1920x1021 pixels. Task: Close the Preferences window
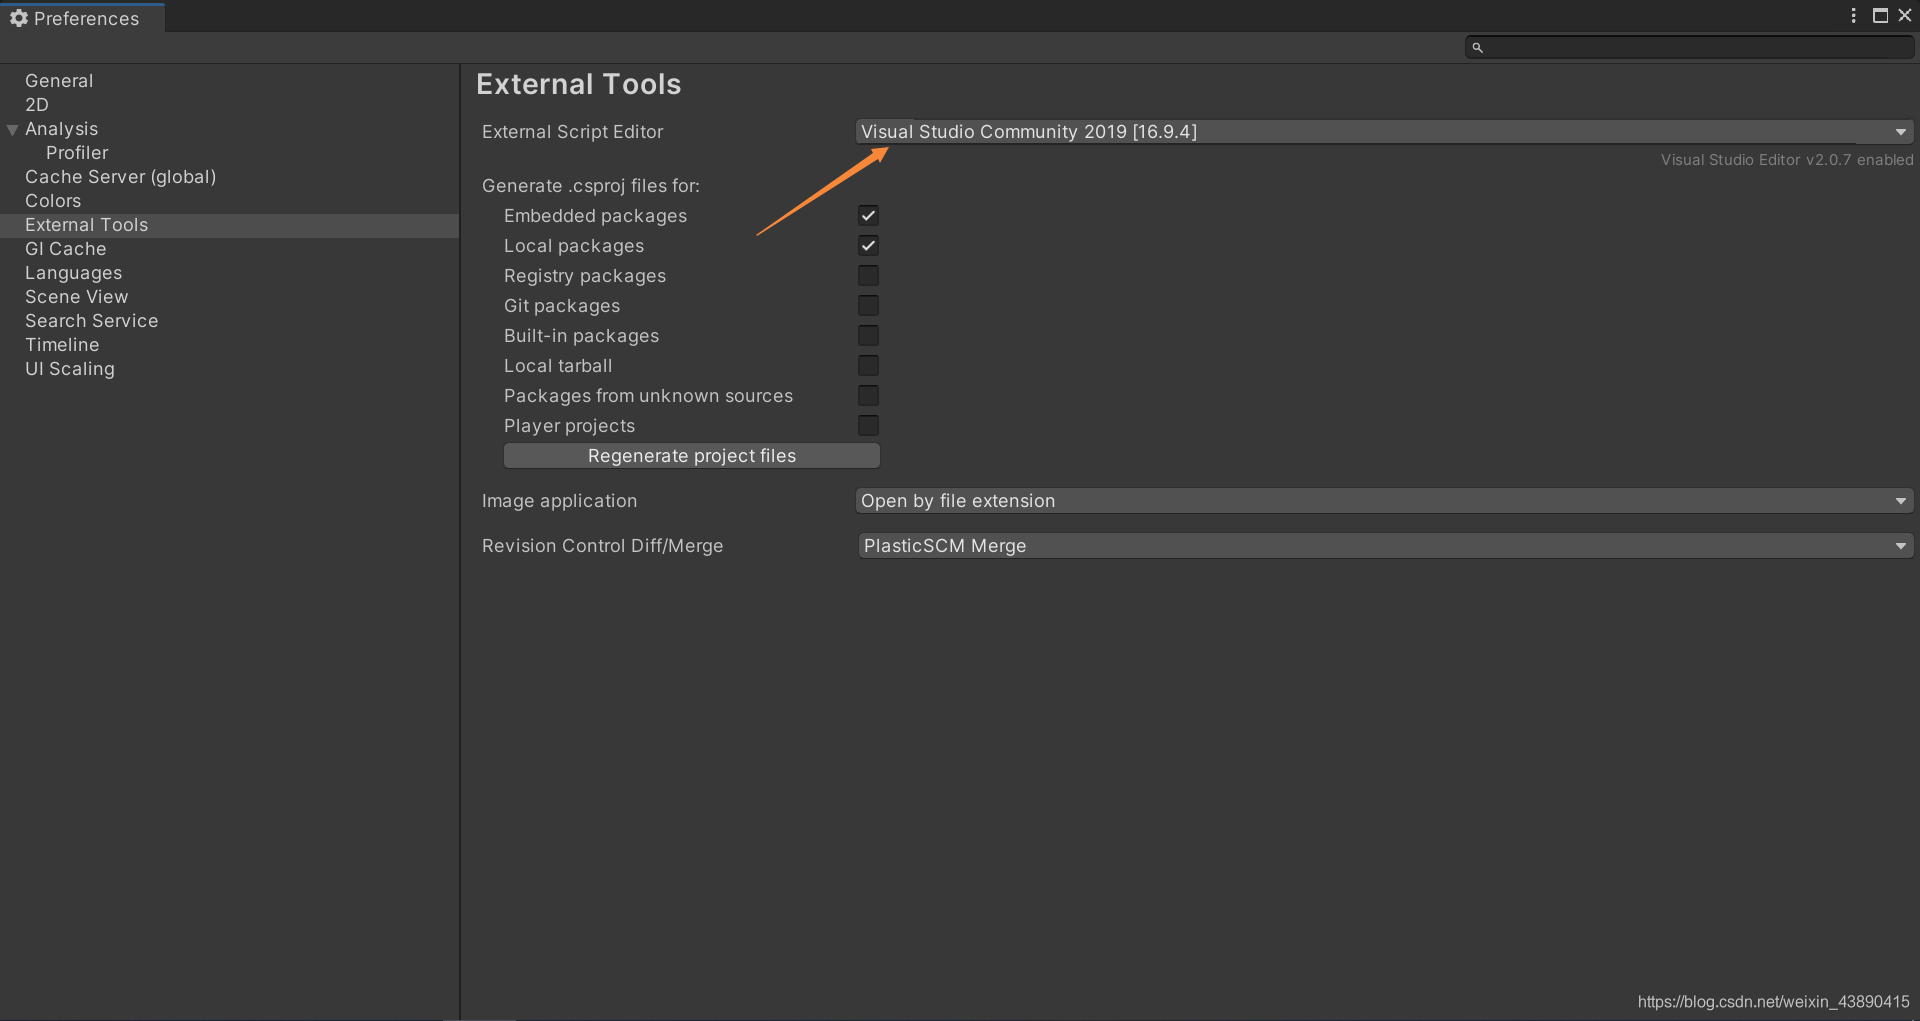[1905, 15]
